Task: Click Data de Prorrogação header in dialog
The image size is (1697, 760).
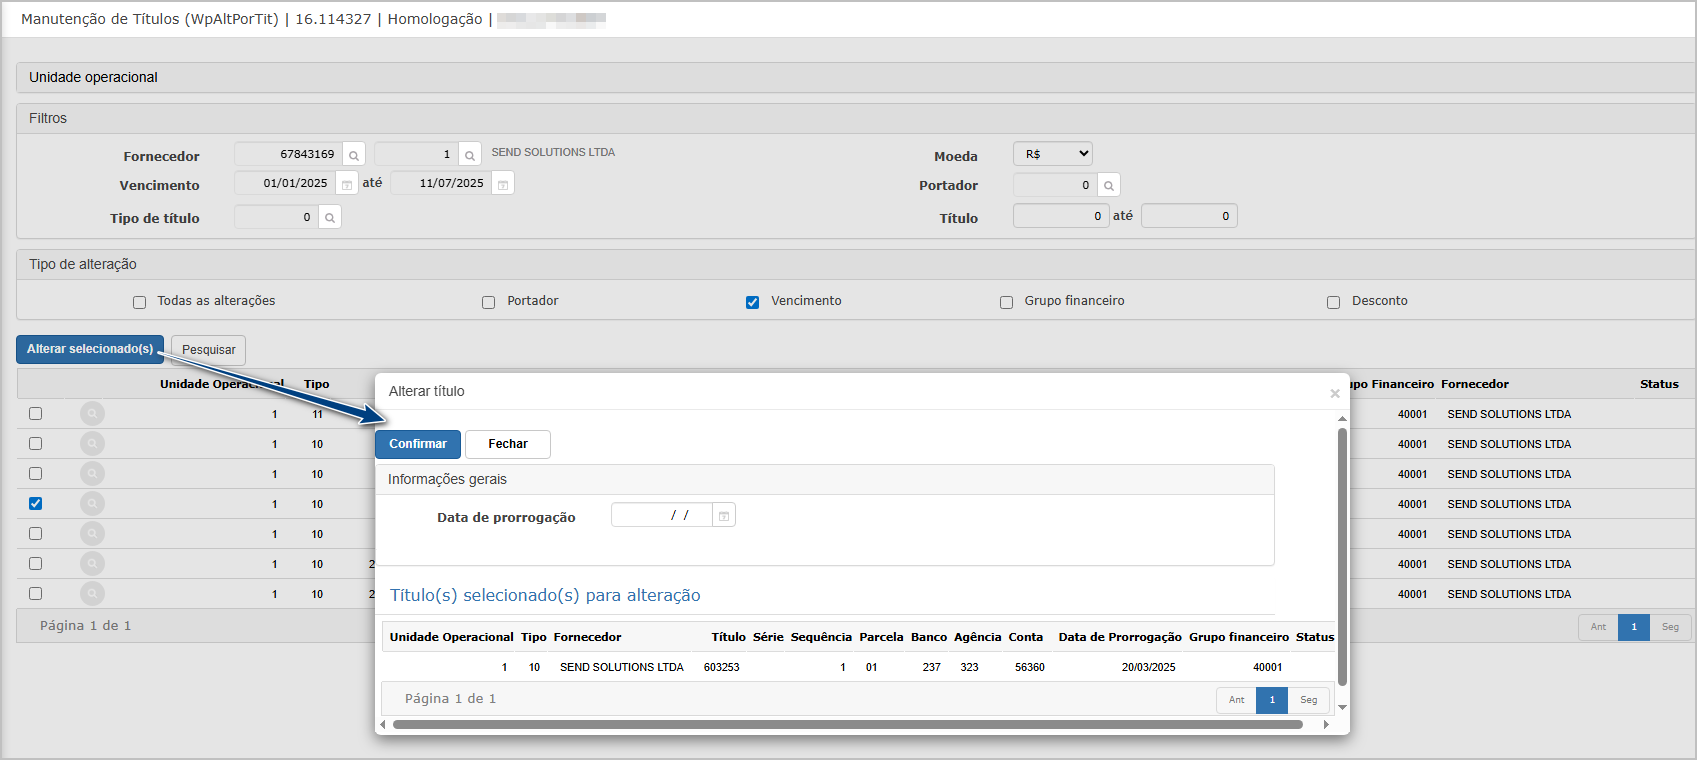Action: [x=1120, y=637]
